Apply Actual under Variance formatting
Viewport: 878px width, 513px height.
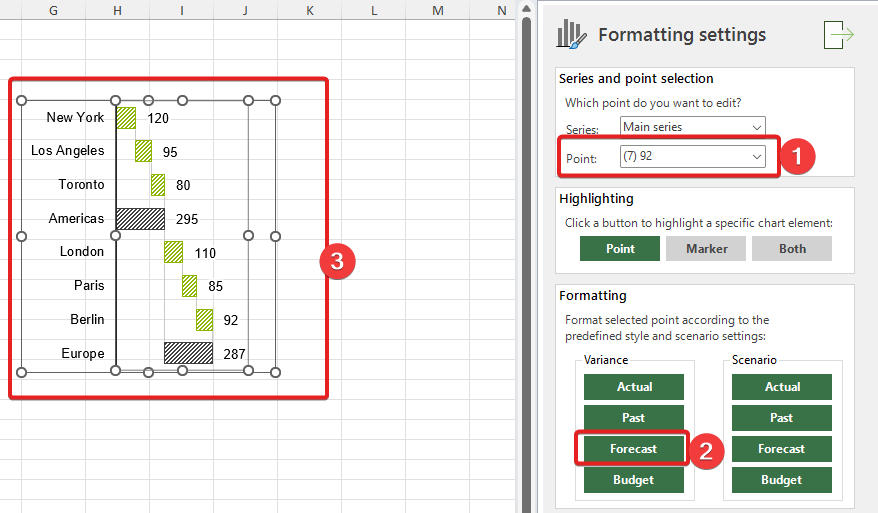click(x=634, y=387)
